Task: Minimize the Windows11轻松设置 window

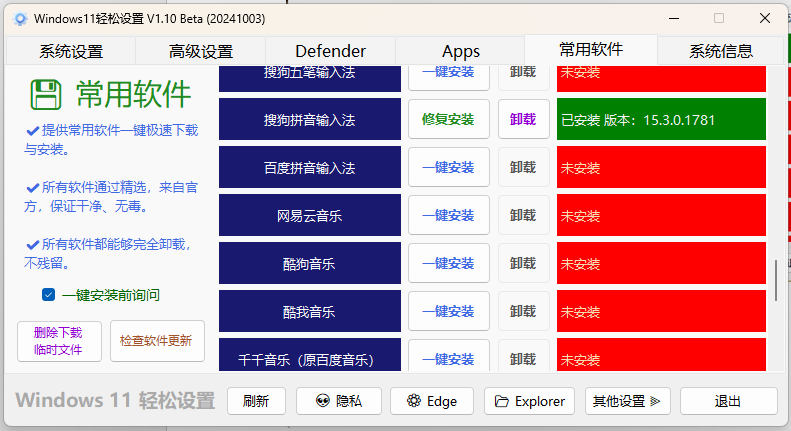Action: [x=674, y=19]
